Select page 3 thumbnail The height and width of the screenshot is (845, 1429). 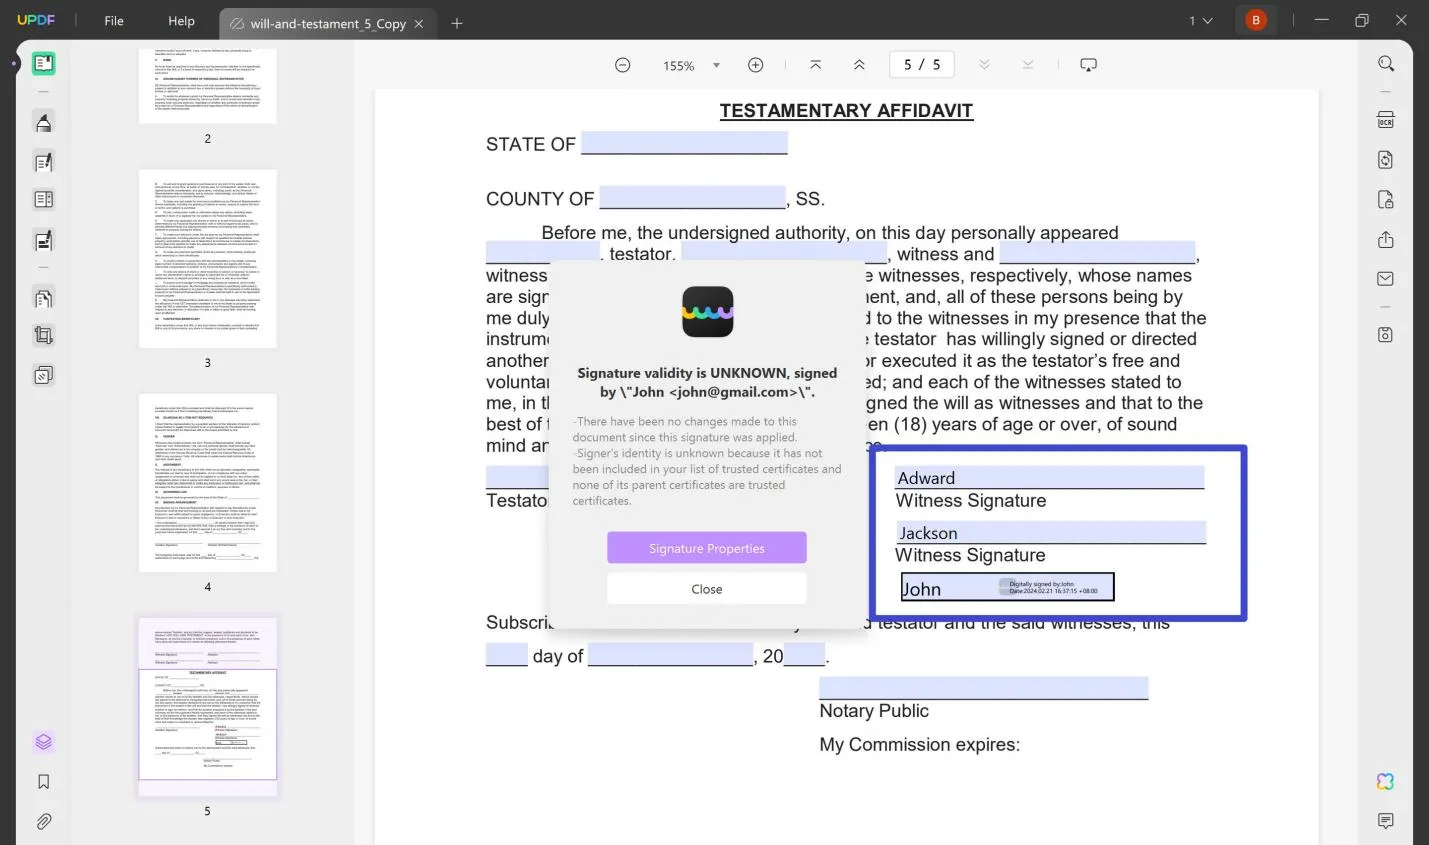click(207, 259)
